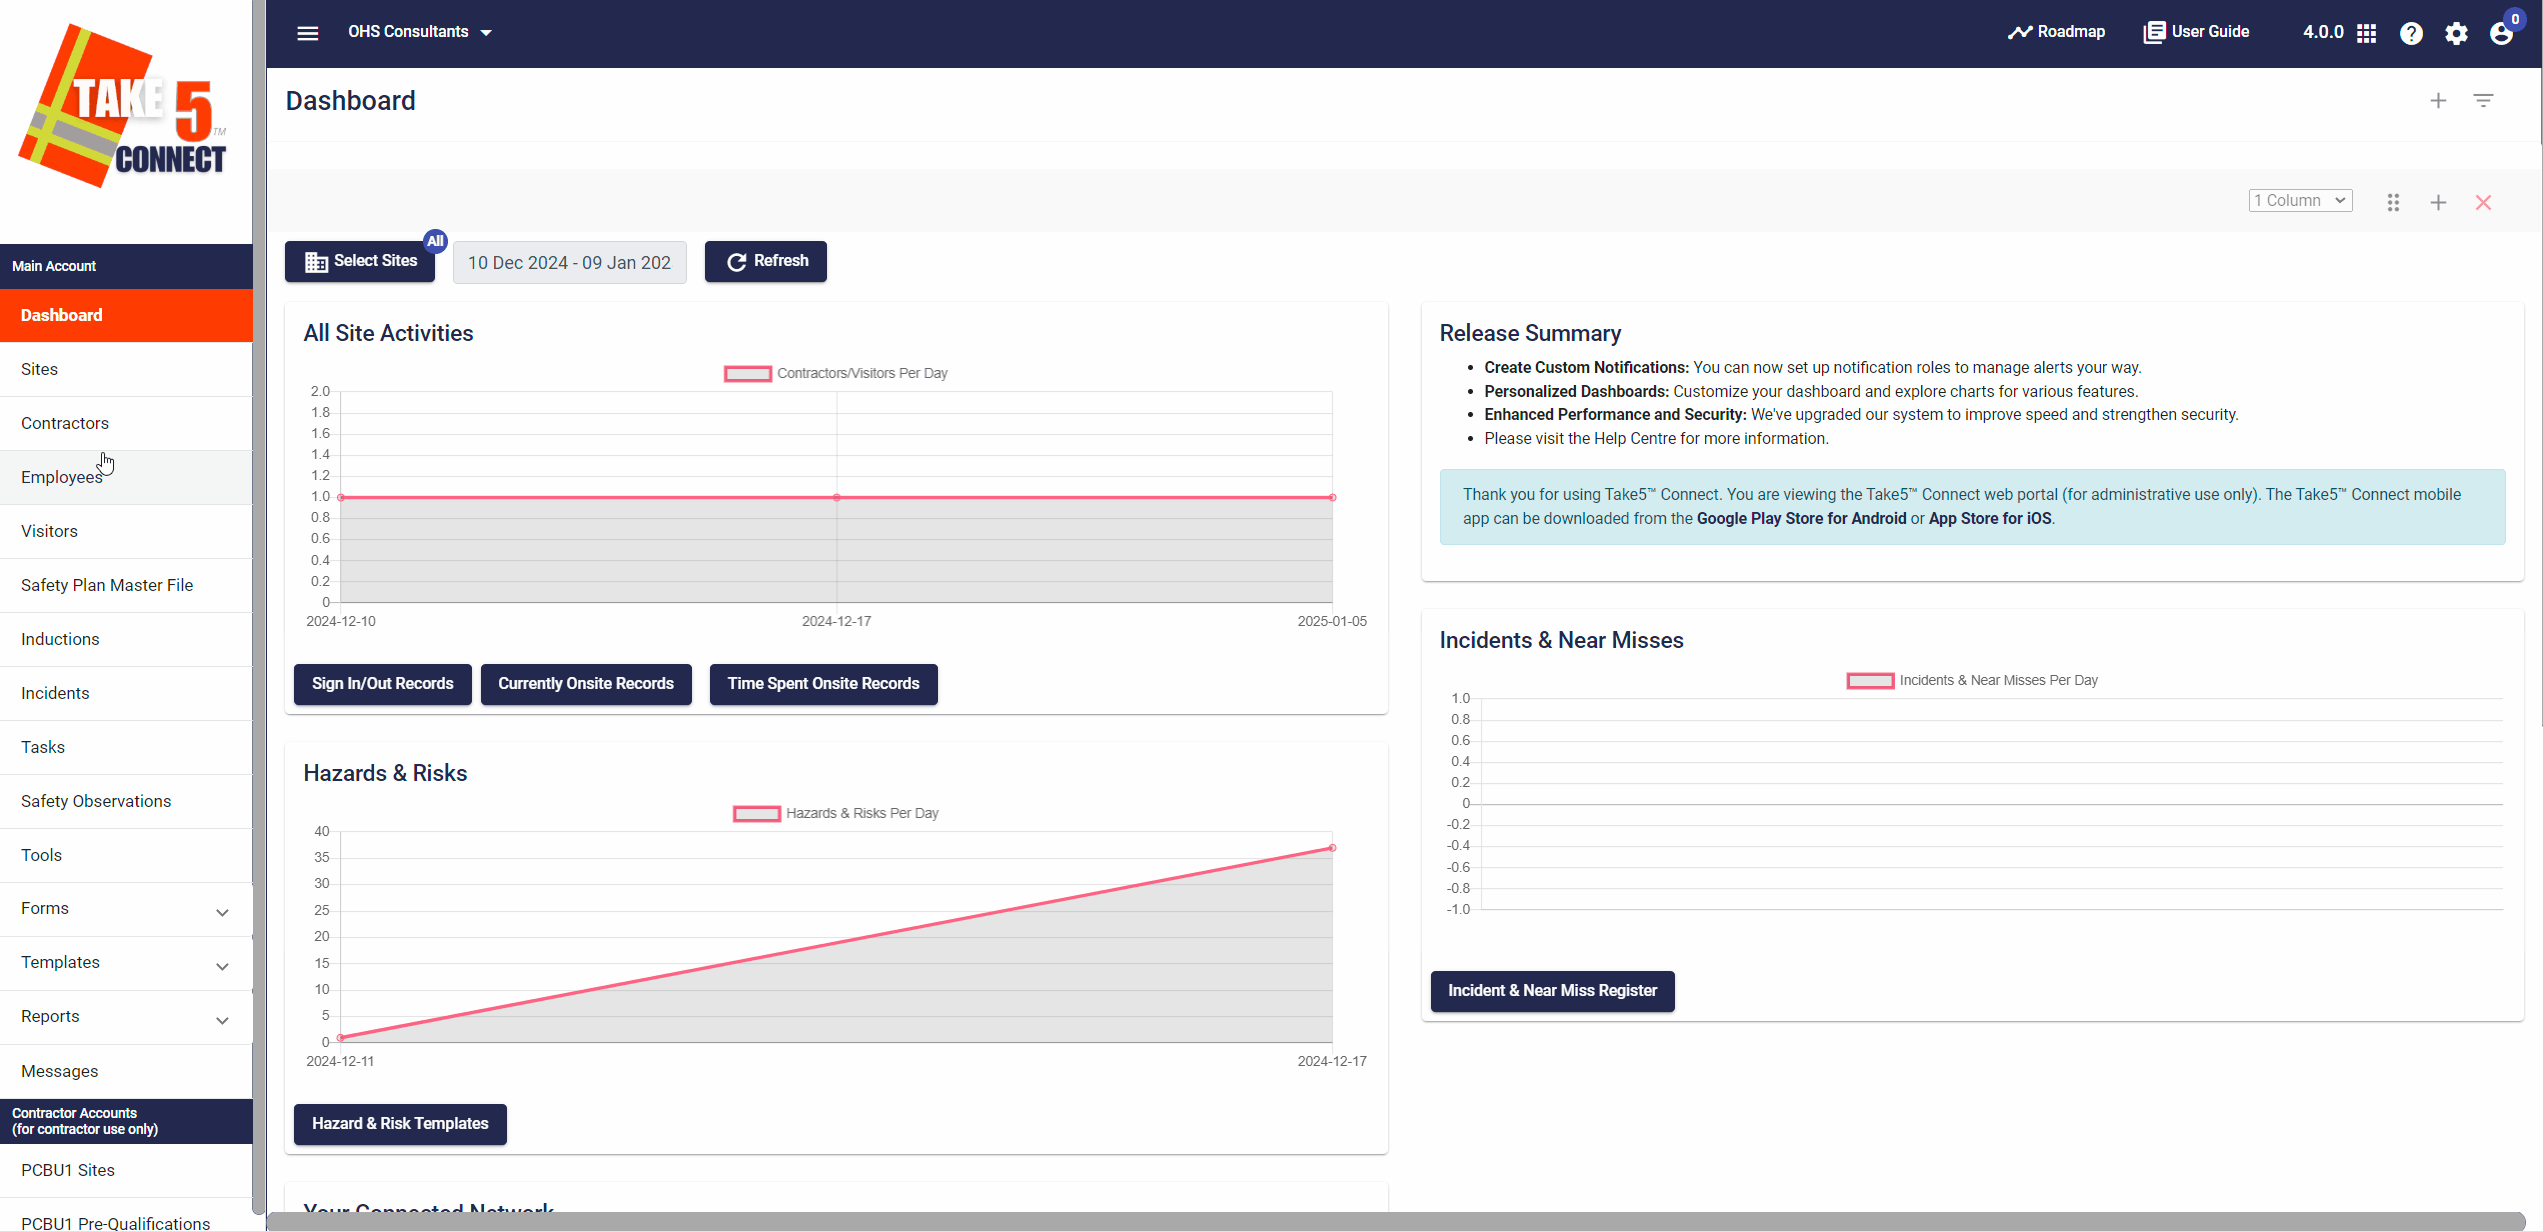Open Incident & Near Miss Register
2543x1232 pixels.
click(x=1552, y=991)
